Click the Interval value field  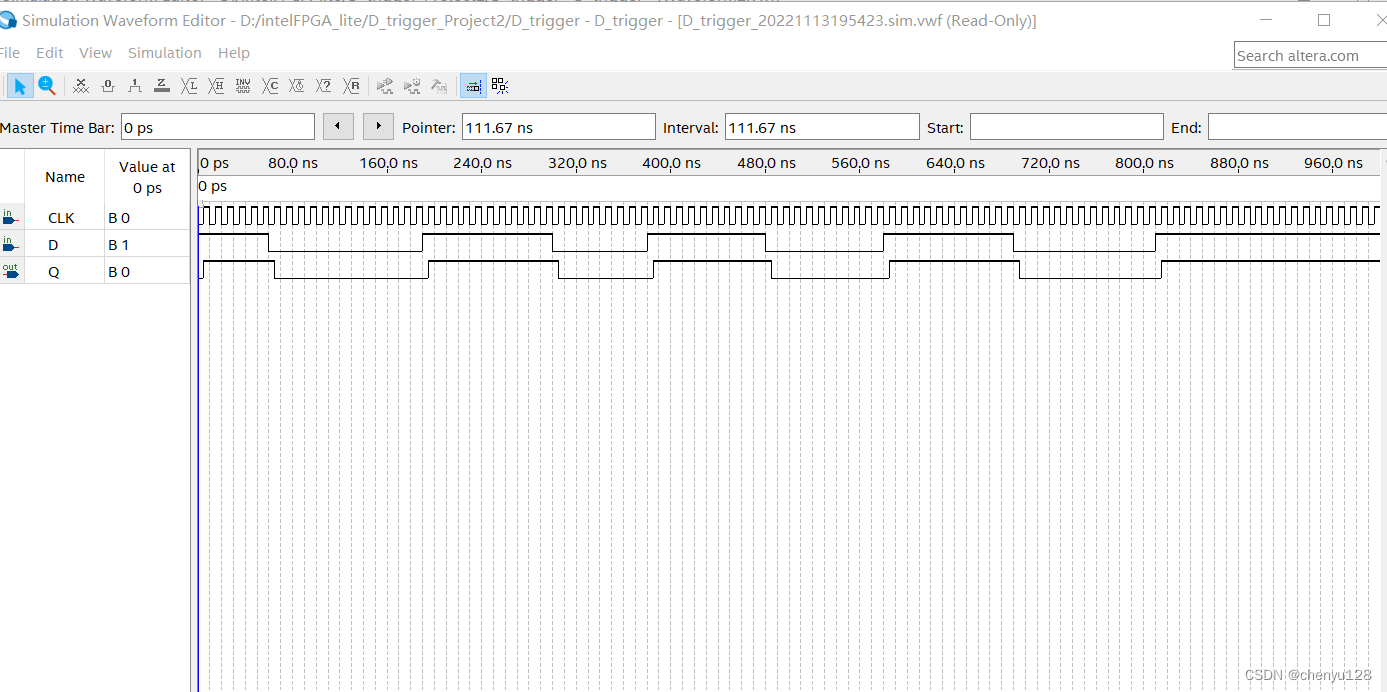[822, 128]
